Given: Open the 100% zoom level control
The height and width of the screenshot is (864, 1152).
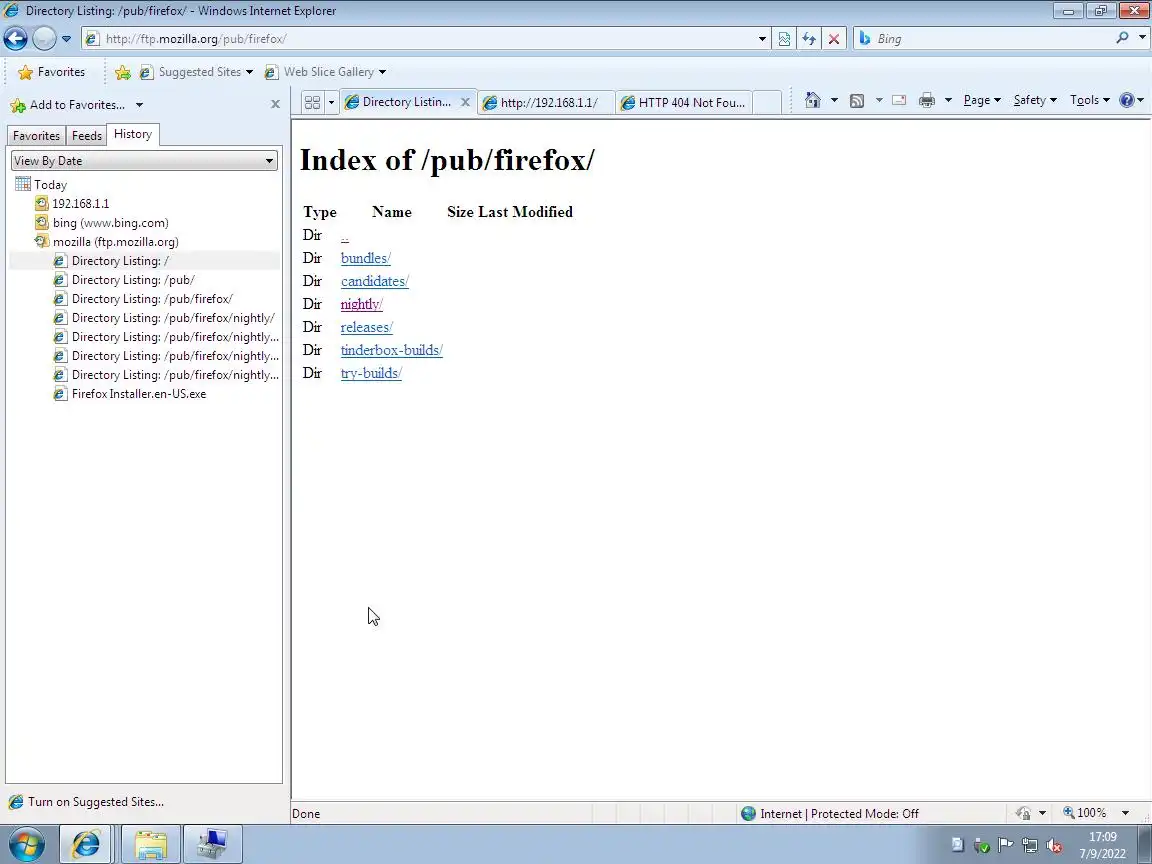Looking at the screenshot, I should (x=1095, y=813).
